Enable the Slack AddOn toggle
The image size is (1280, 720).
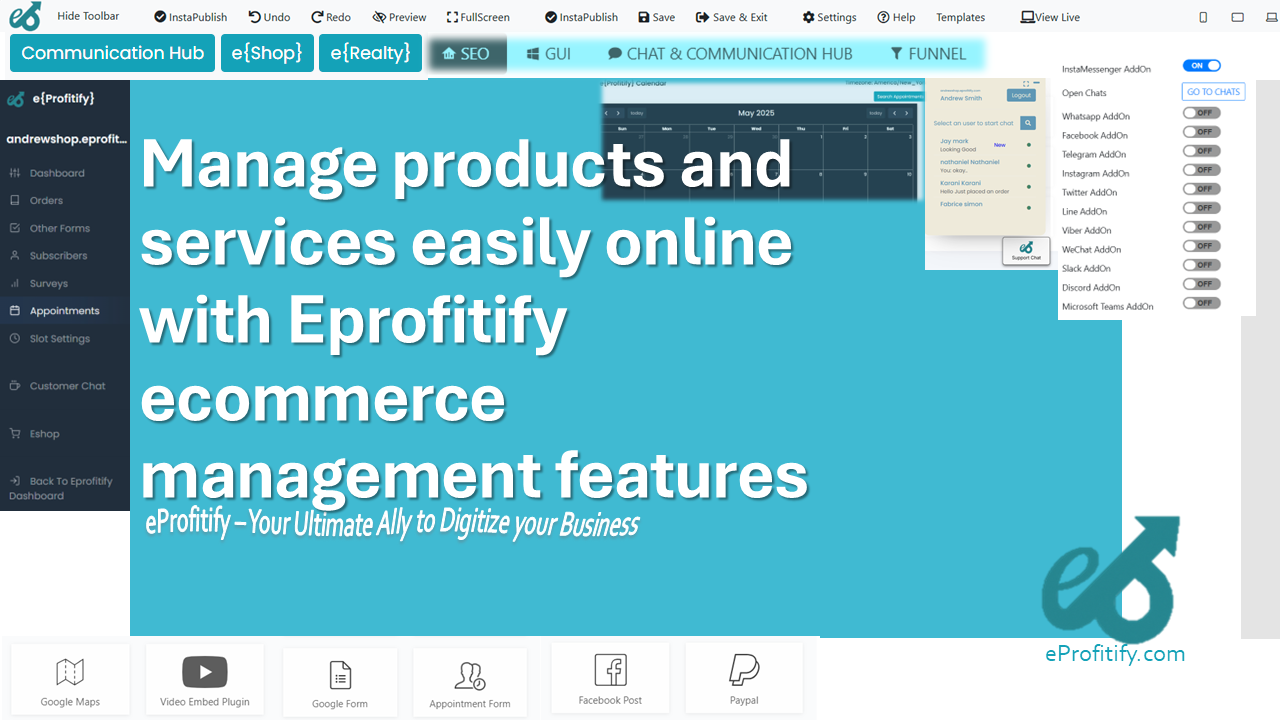(1201, 265)
